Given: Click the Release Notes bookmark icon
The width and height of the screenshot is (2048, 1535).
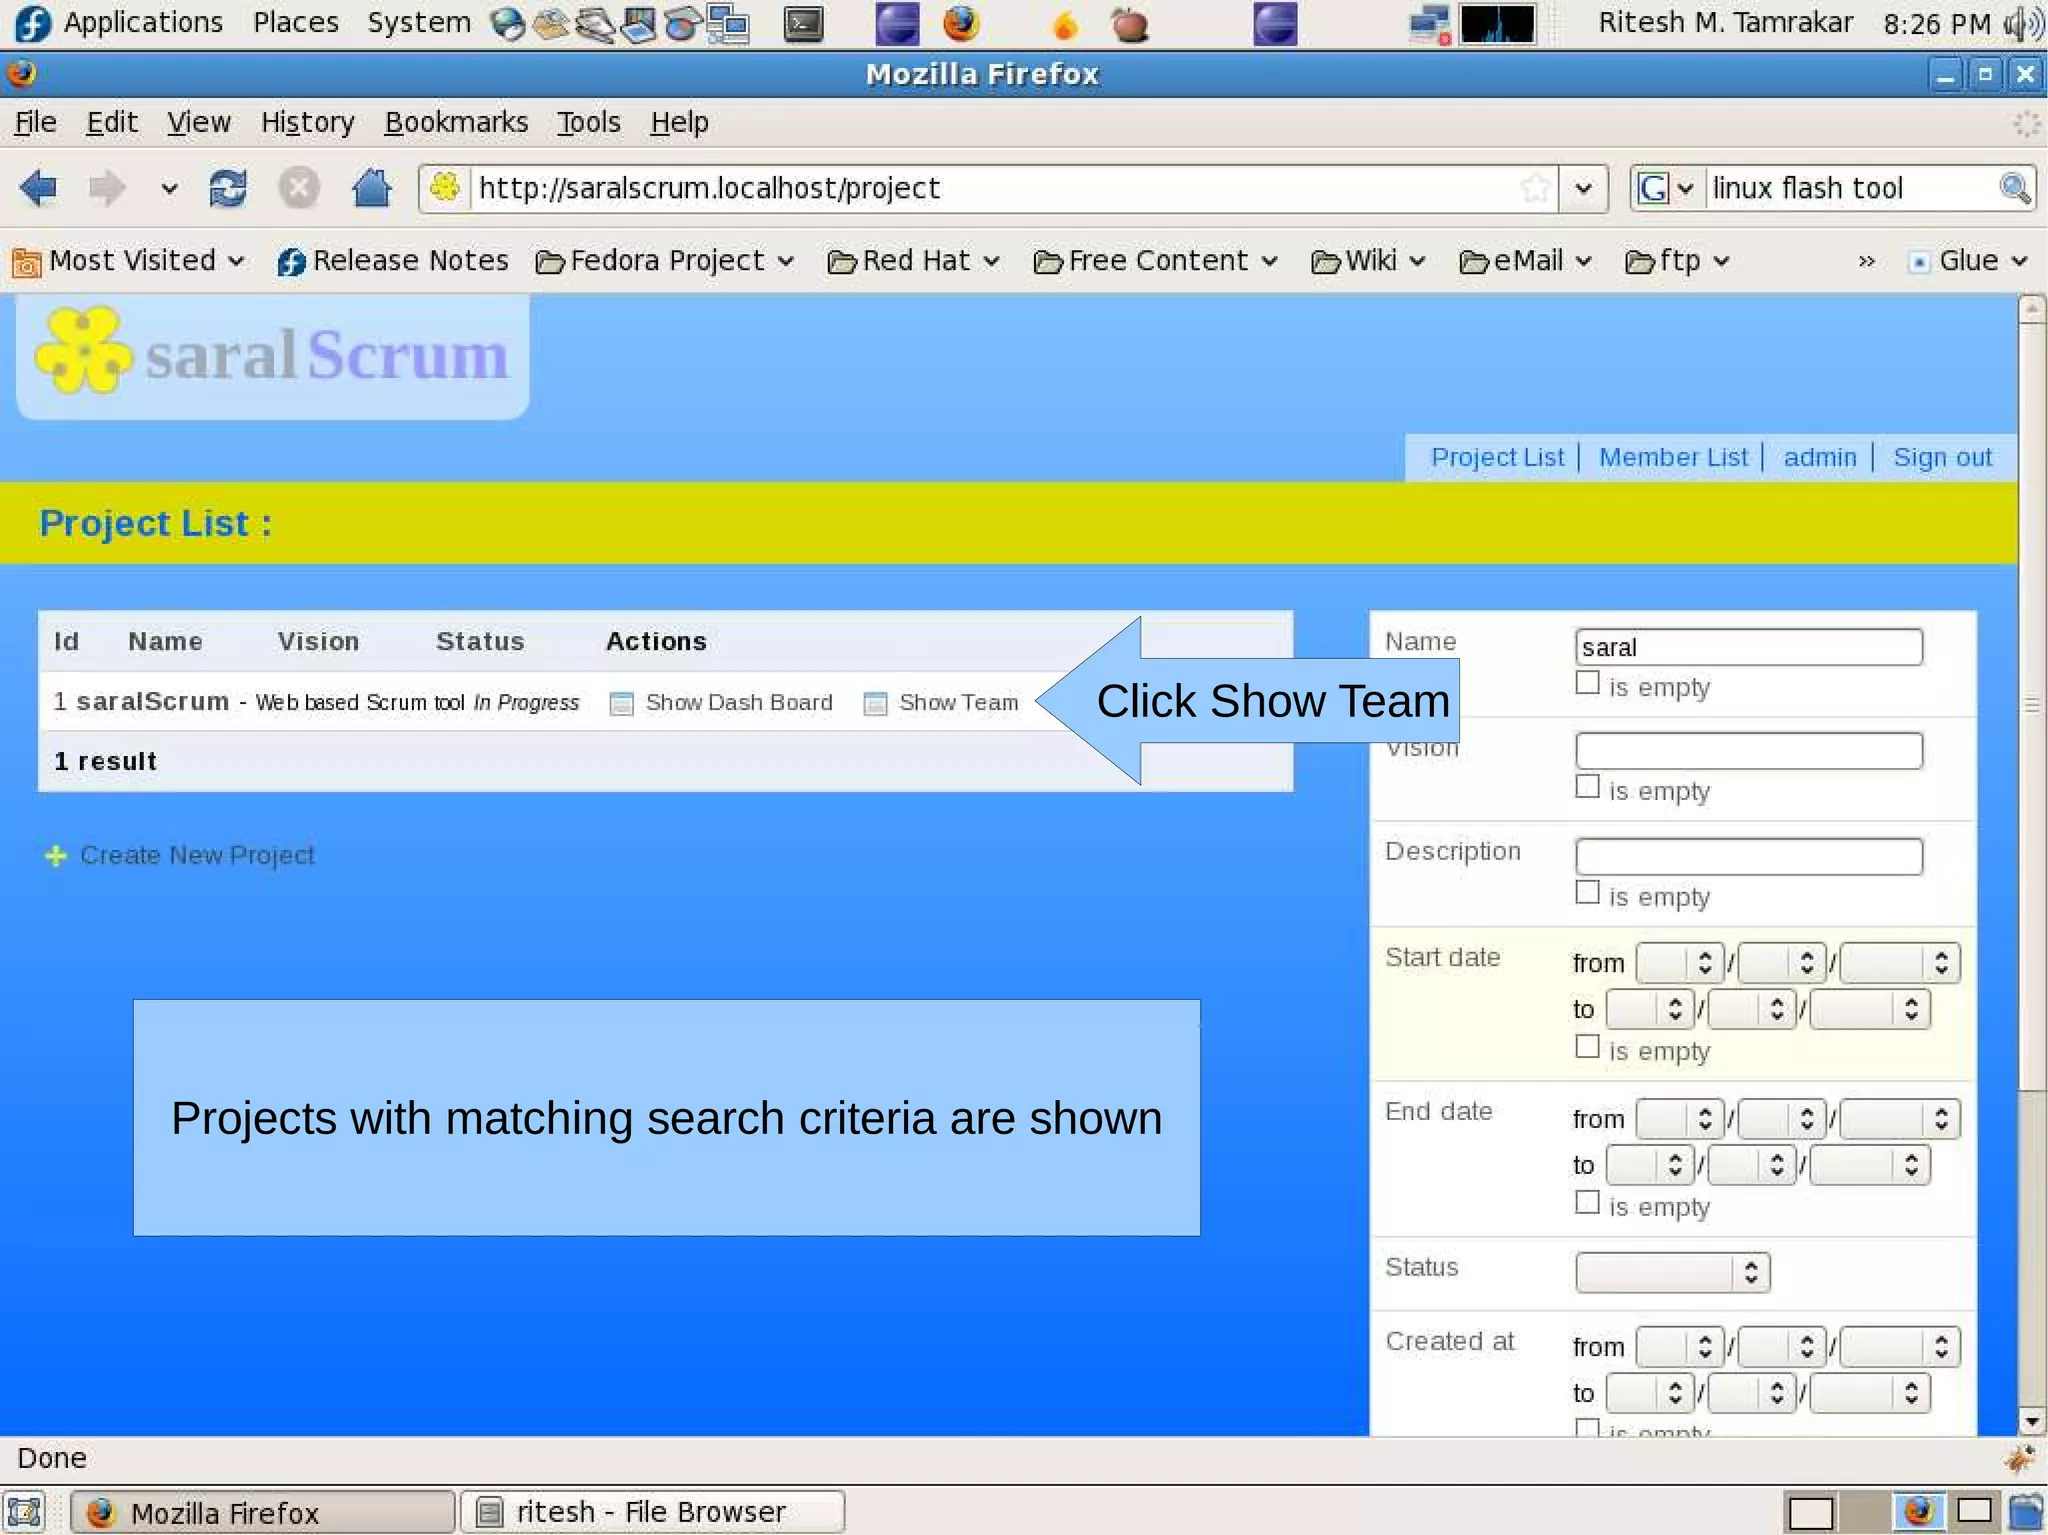Looking at the screenshot, I should click(291, 262).
